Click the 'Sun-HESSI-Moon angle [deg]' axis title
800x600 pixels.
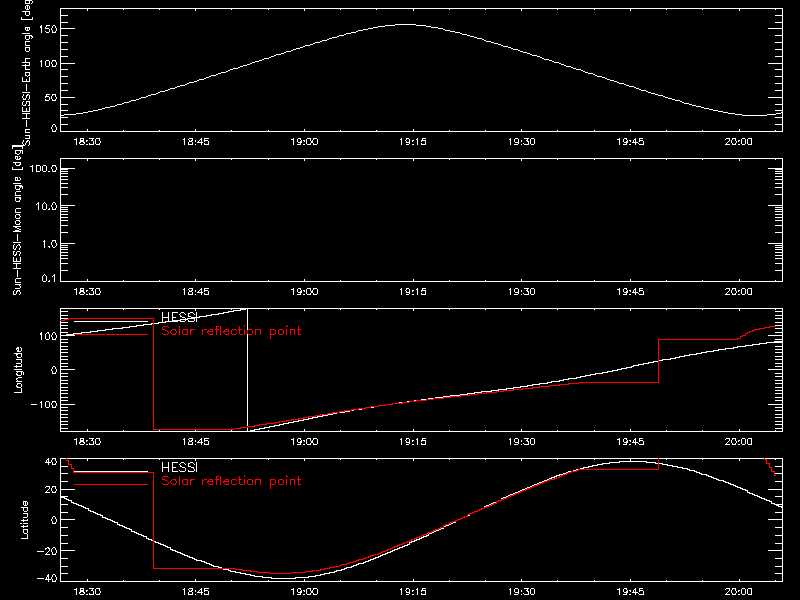click(x=17, y=220)
